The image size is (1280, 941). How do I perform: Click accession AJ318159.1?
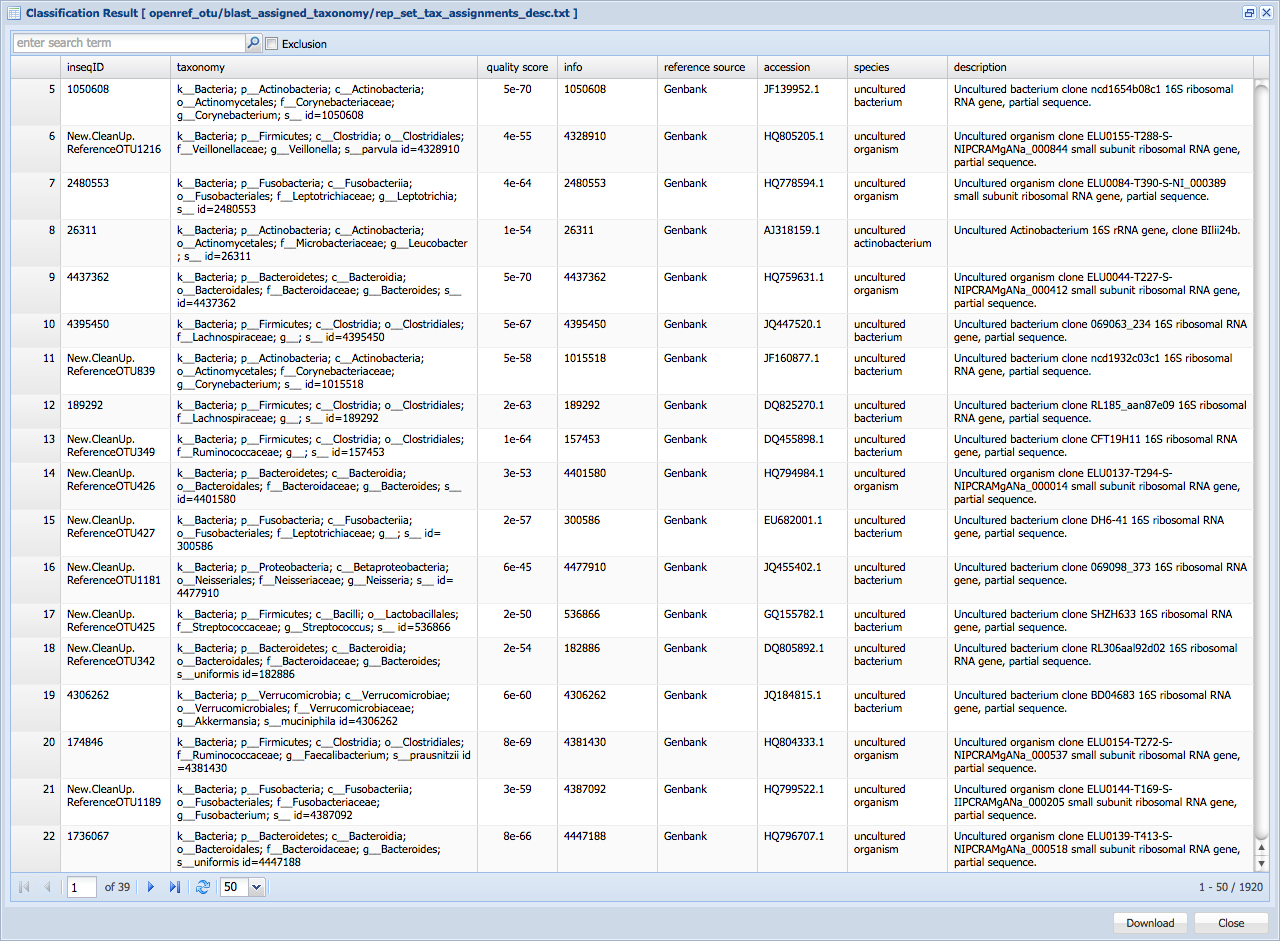click(791, 230)
